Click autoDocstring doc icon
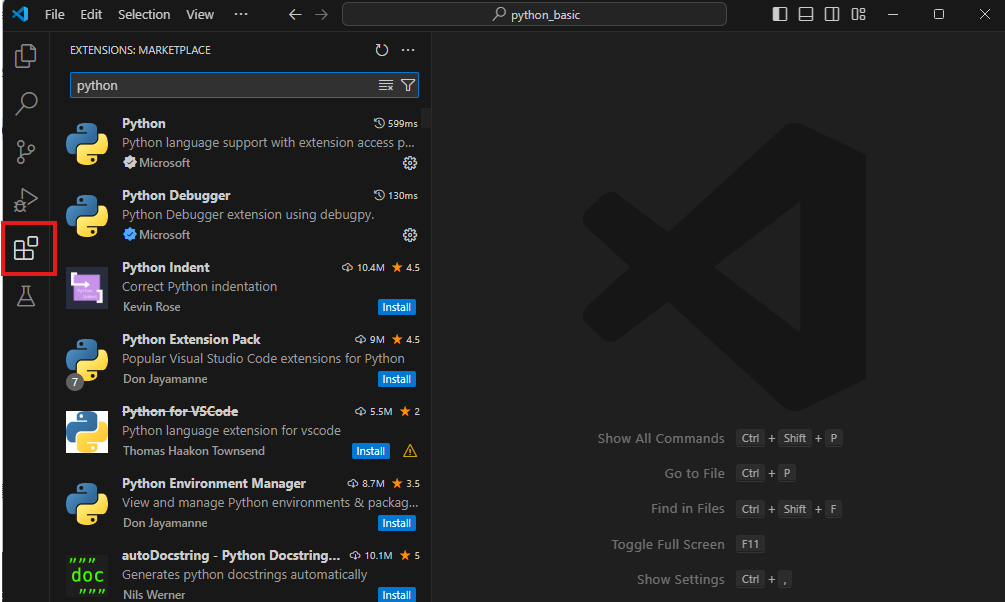This screenshot has height=602, width=1005. [87, 576]
